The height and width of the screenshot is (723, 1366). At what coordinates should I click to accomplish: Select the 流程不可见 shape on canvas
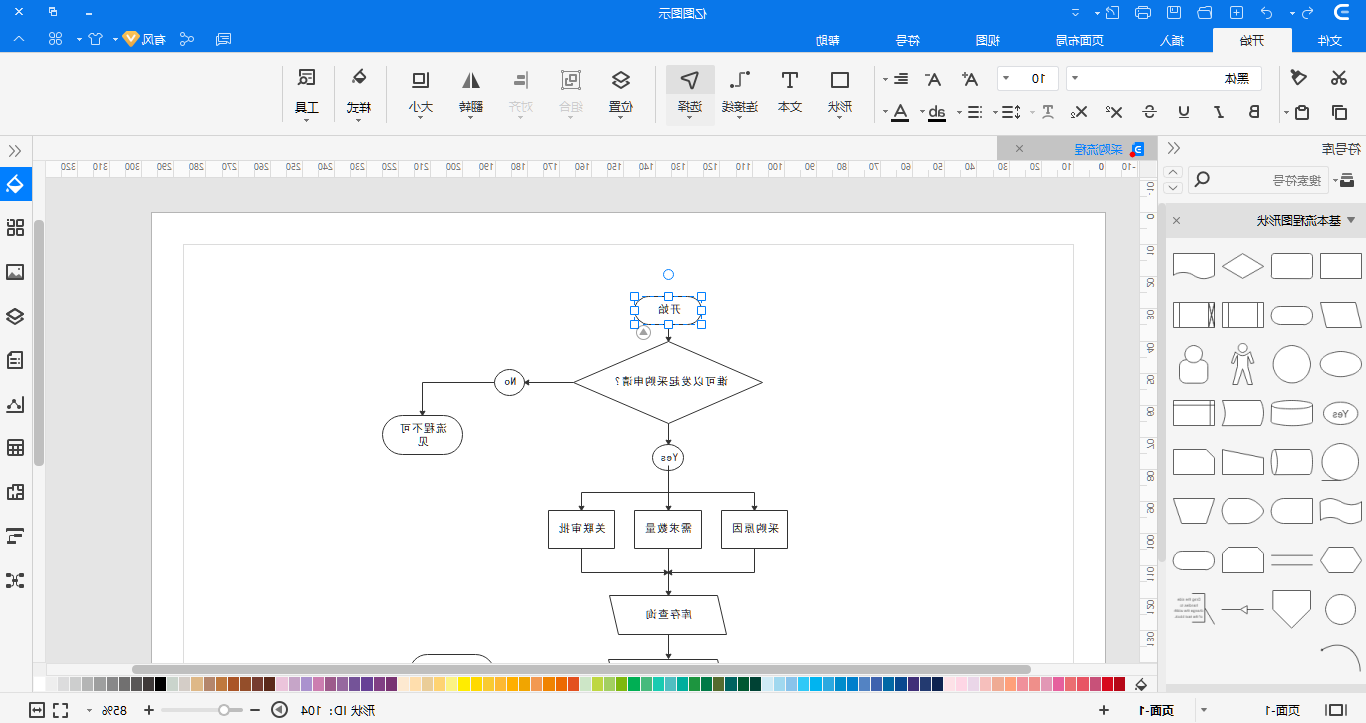[422, 434]
